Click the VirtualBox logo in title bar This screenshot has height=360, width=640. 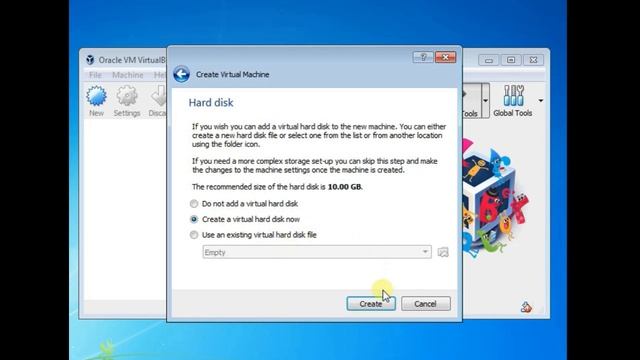[x=90, y=60]
